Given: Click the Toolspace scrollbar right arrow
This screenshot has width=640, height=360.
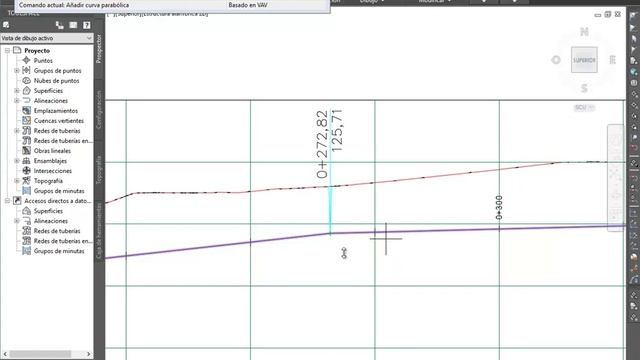Looking at the screenshot, I should tap(88, 354).
